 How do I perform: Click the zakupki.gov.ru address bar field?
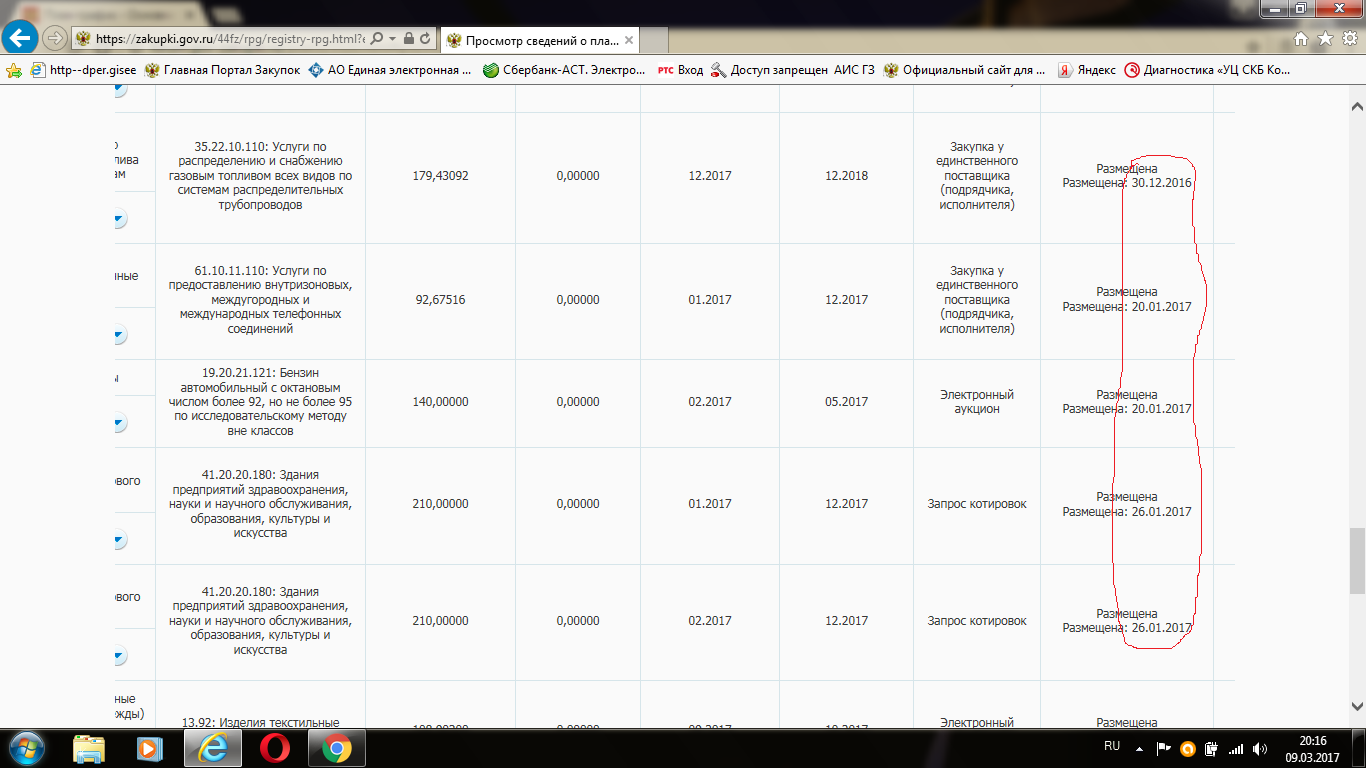pyautogui.click(x=230, y=38)
